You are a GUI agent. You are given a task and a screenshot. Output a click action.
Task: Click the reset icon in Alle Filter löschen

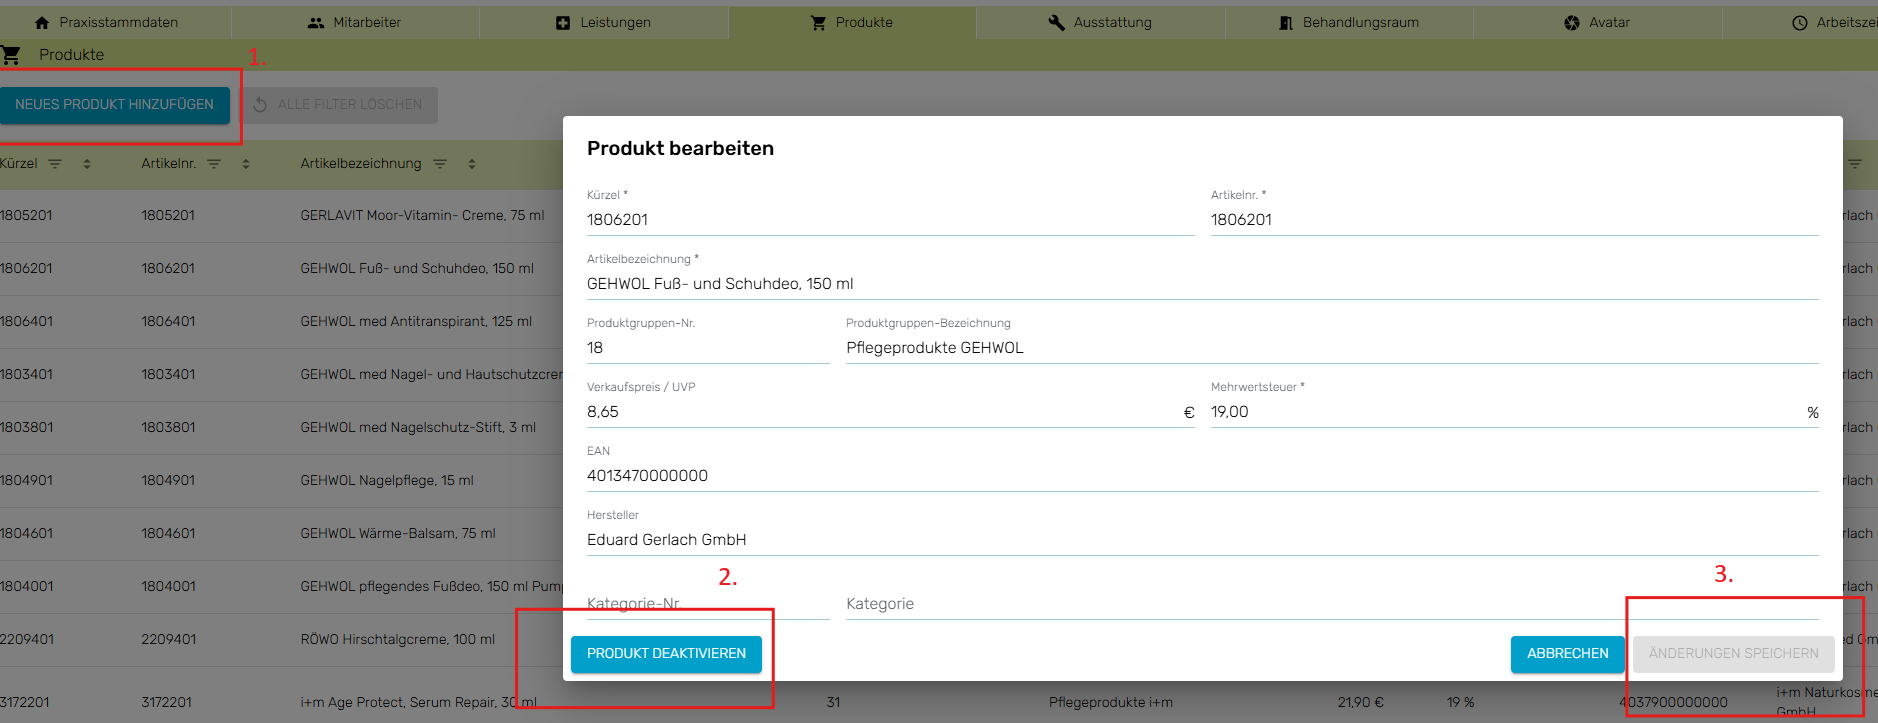tap(260, 104)
